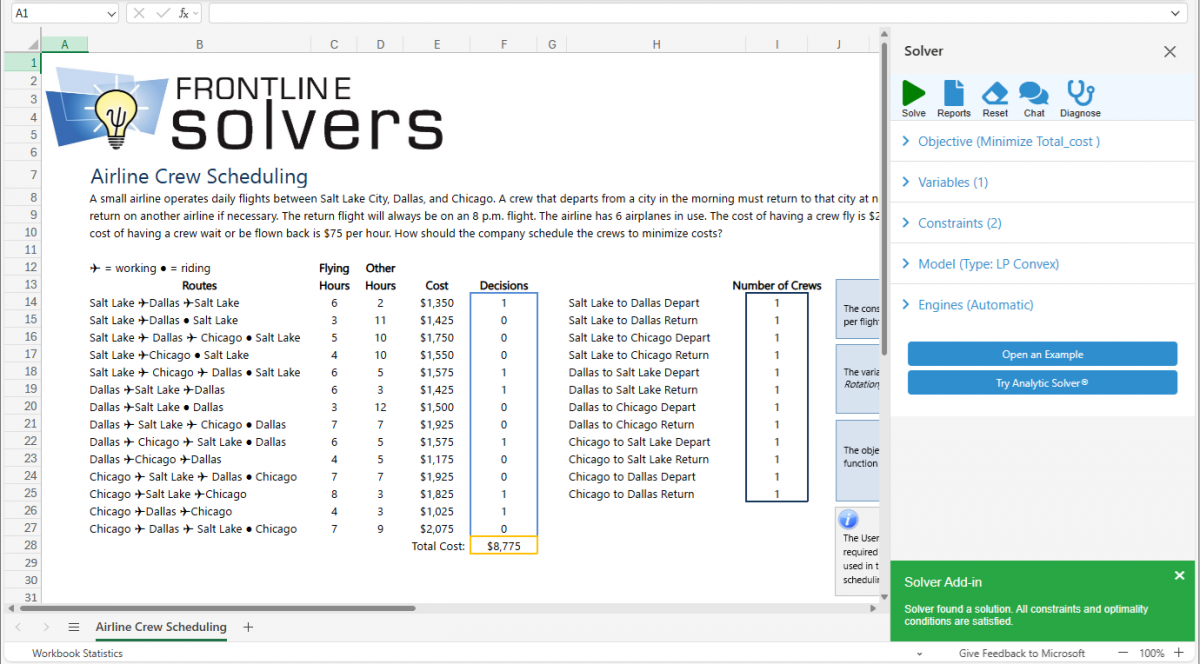Open the Name Box dropdown

point(110,14)
